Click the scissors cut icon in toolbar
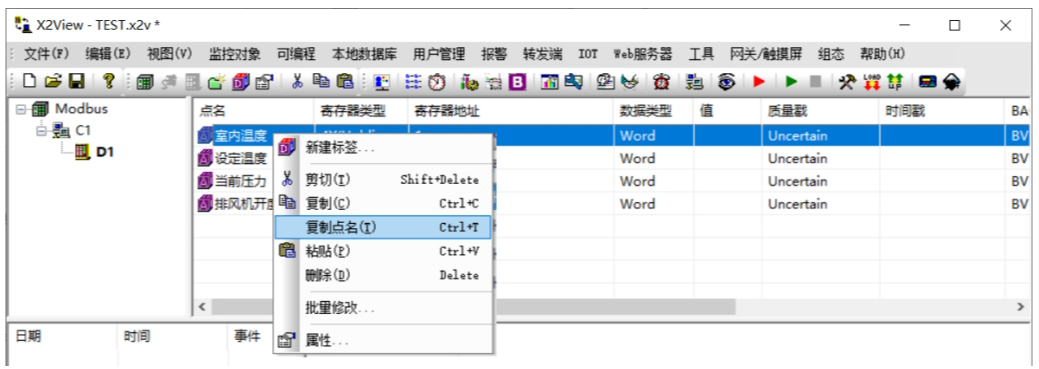This screenshot has width=1039, height=369. 297,81
